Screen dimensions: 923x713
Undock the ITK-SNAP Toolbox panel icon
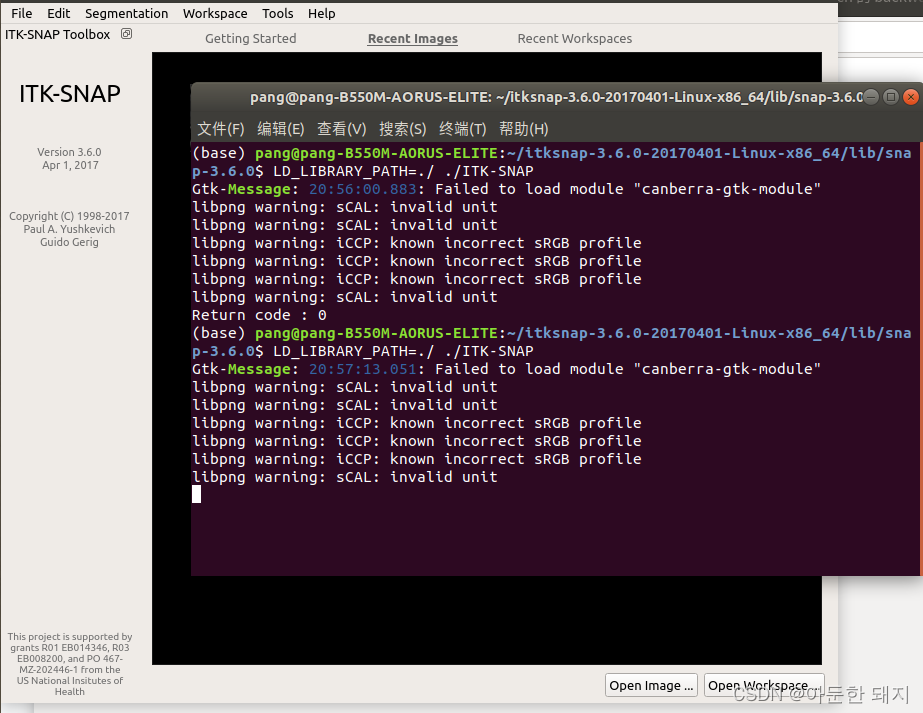click(127, 34)
